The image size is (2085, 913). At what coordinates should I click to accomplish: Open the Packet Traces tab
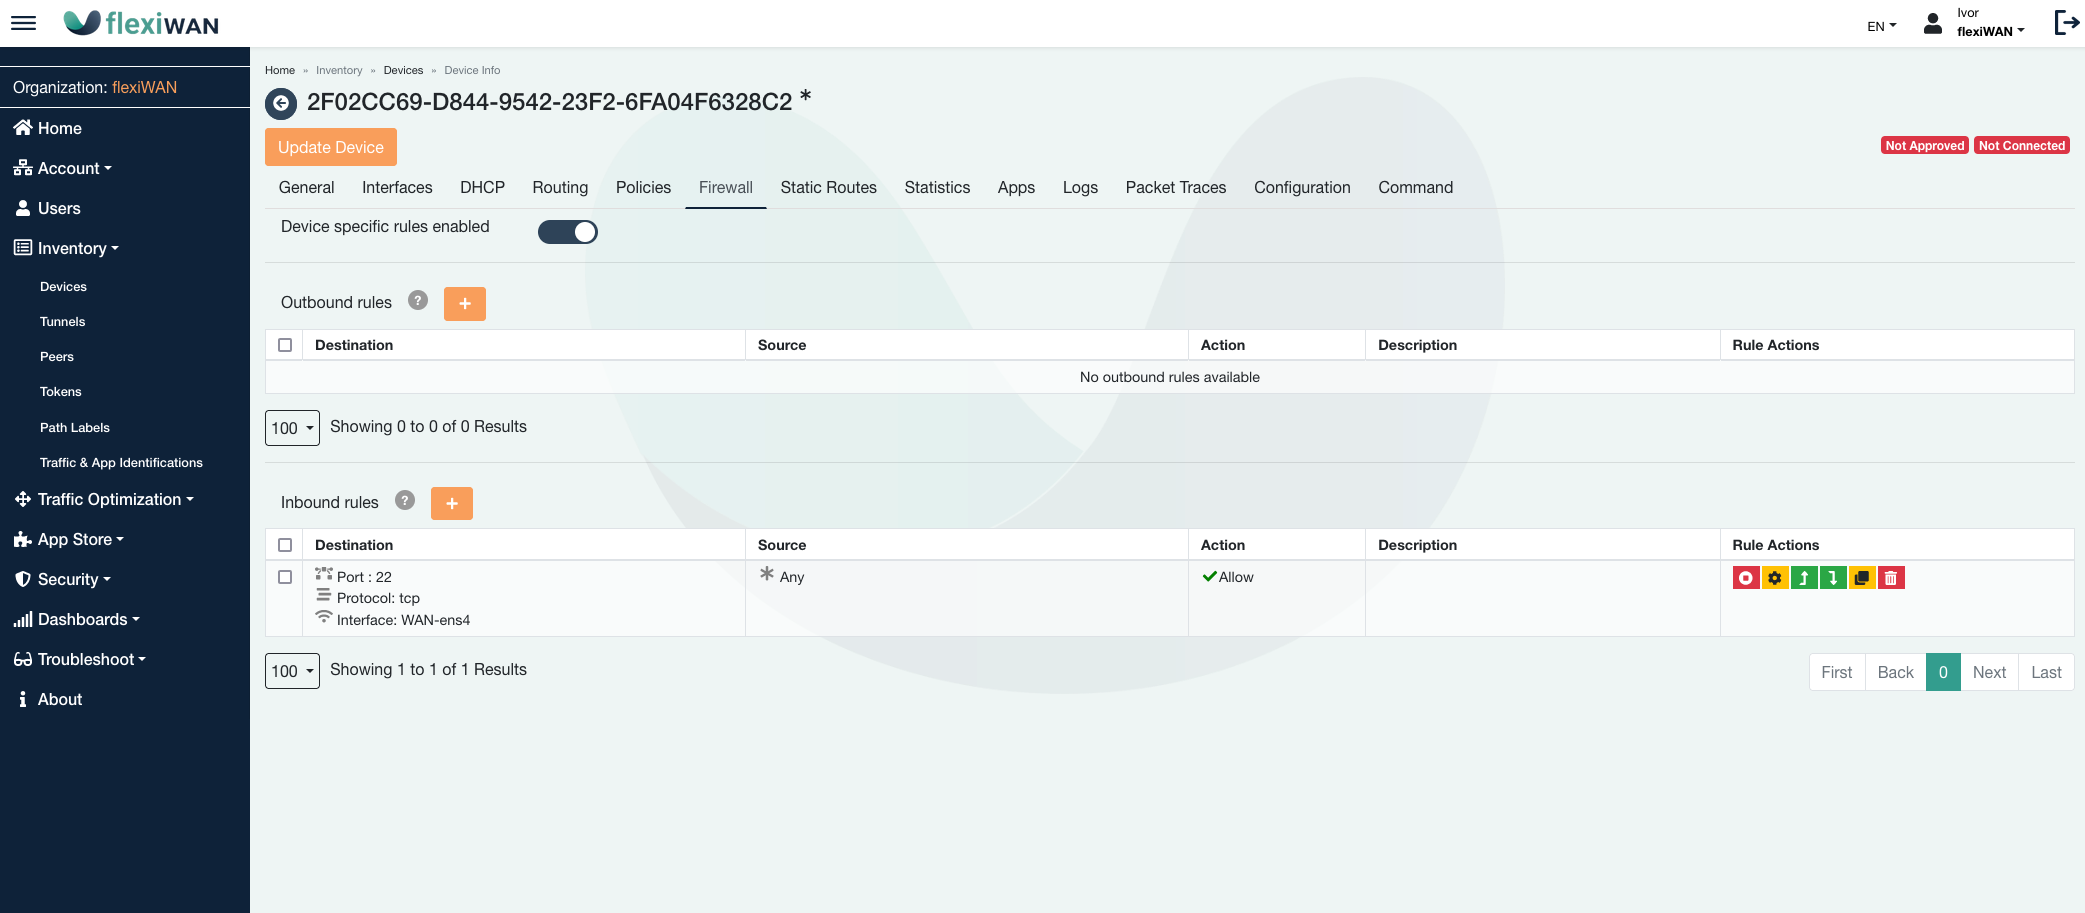tap(1175, 188)
